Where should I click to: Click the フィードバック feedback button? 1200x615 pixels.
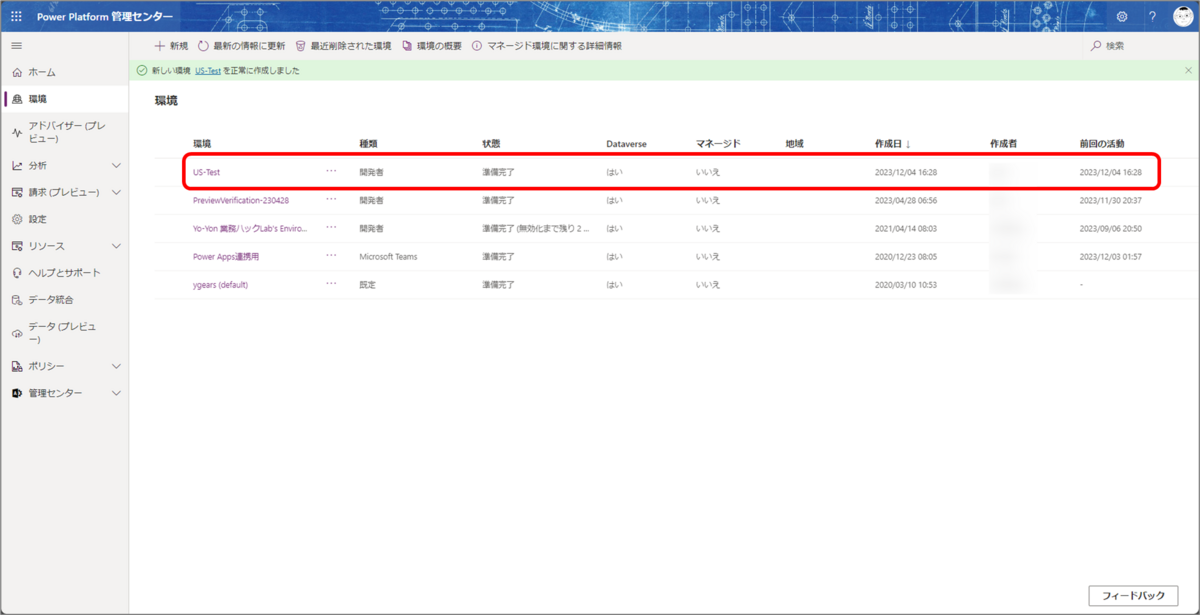pyautogui.click(x=1133, y=596)
